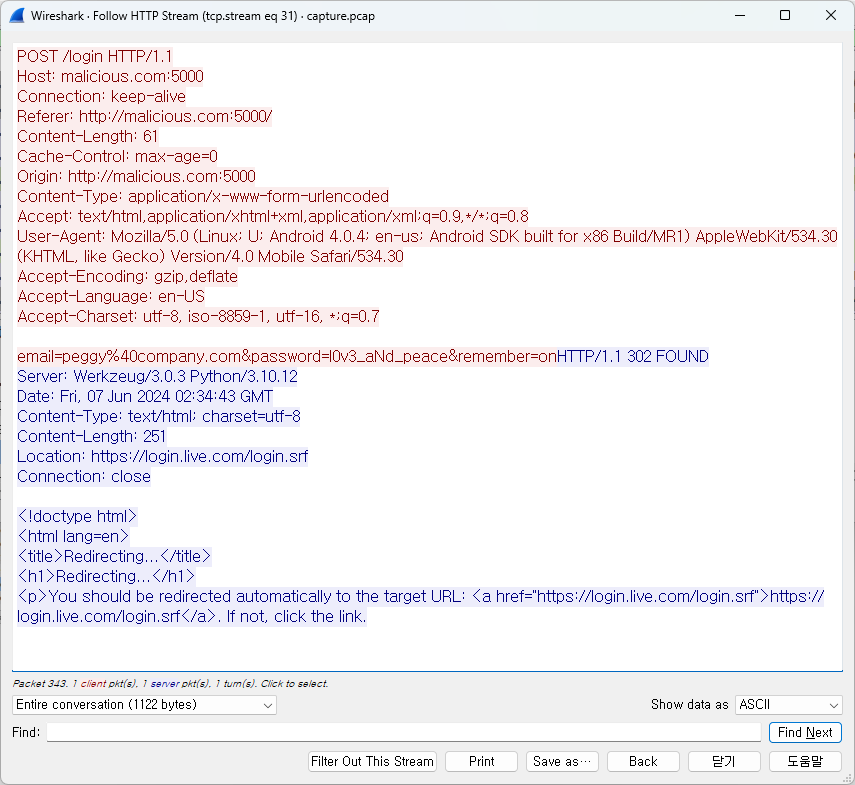Click 'Location: https://login.live.com/login.srf' line
This screenshot has width=855, height=785.
[162, 456]
